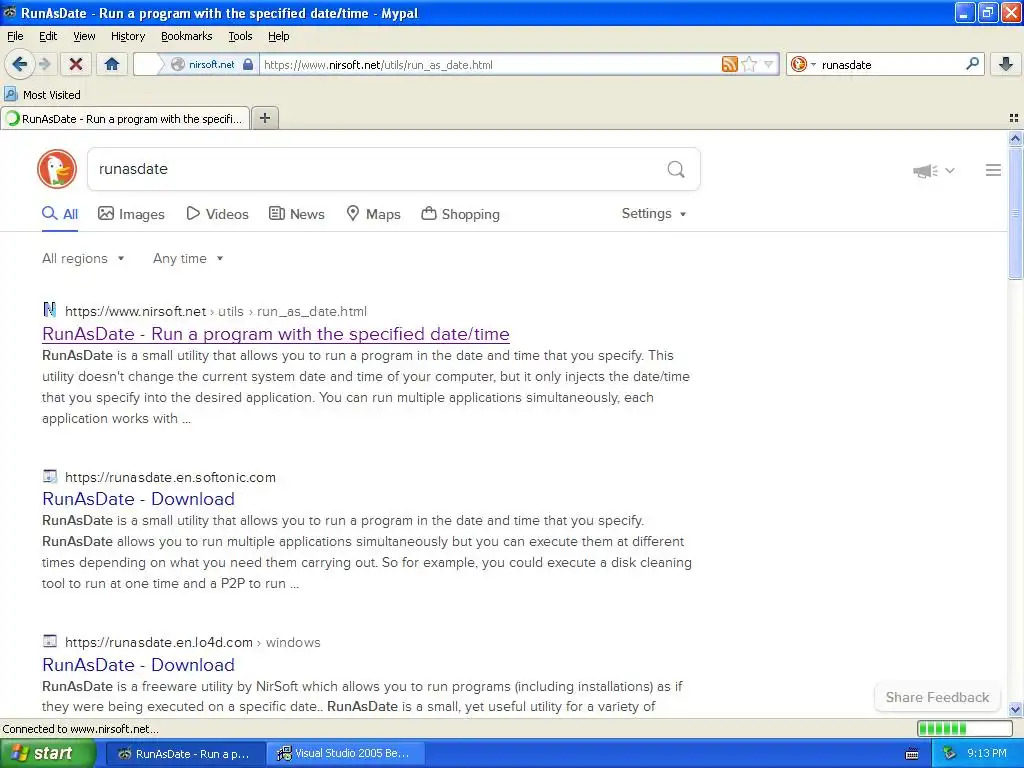Switch to Visual Studio 2005 taskbar button
This screenshot has height=768, width=1024.
(345, 754)
